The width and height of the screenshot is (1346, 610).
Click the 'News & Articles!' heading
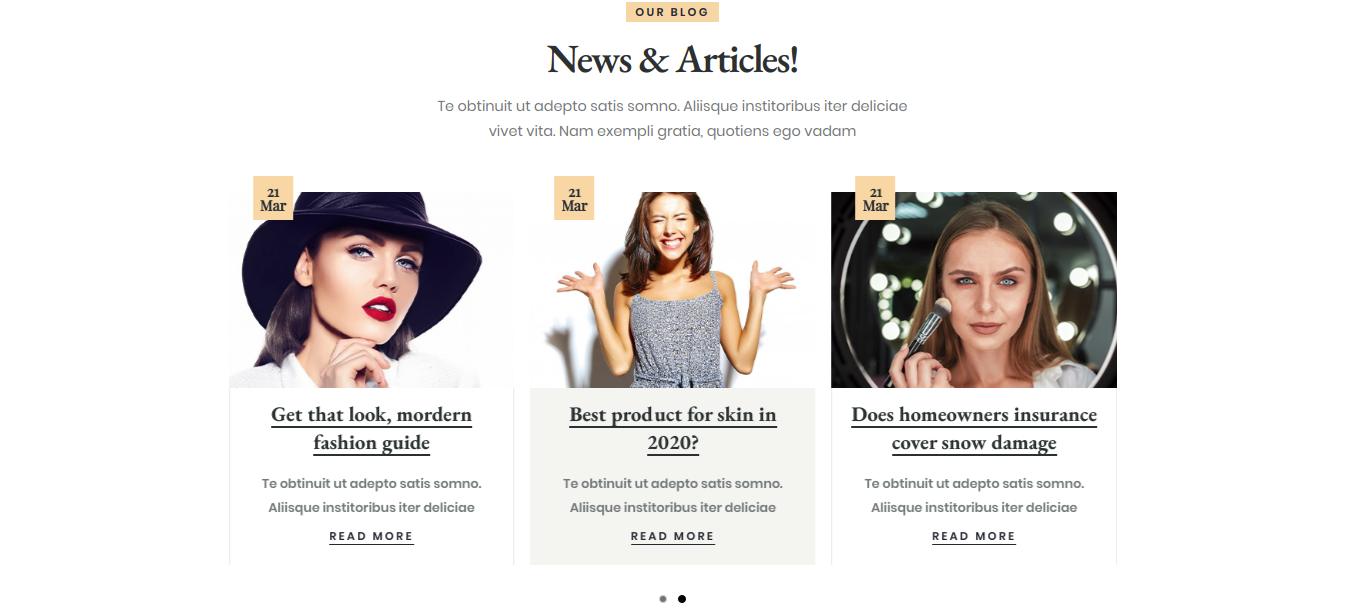pos(672,60)
